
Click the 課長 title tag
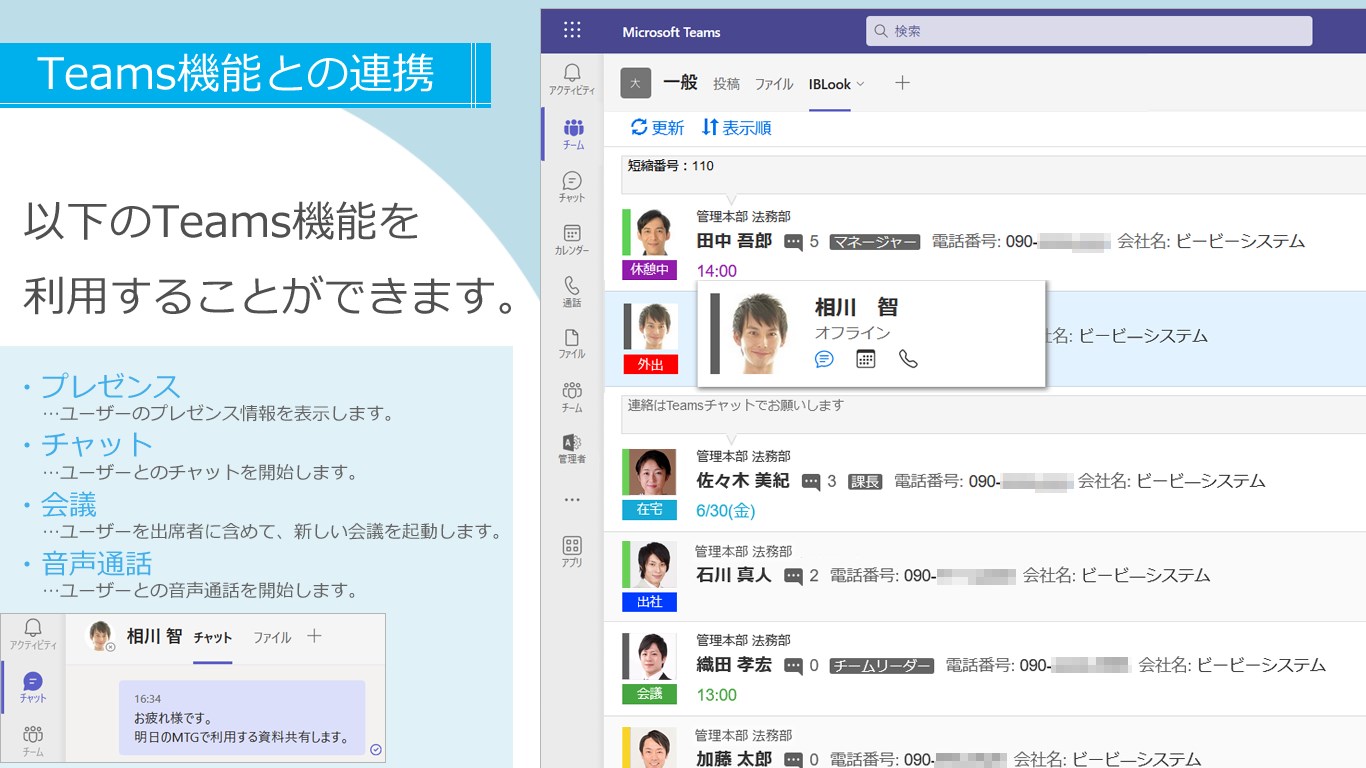[x=865, y=482]
